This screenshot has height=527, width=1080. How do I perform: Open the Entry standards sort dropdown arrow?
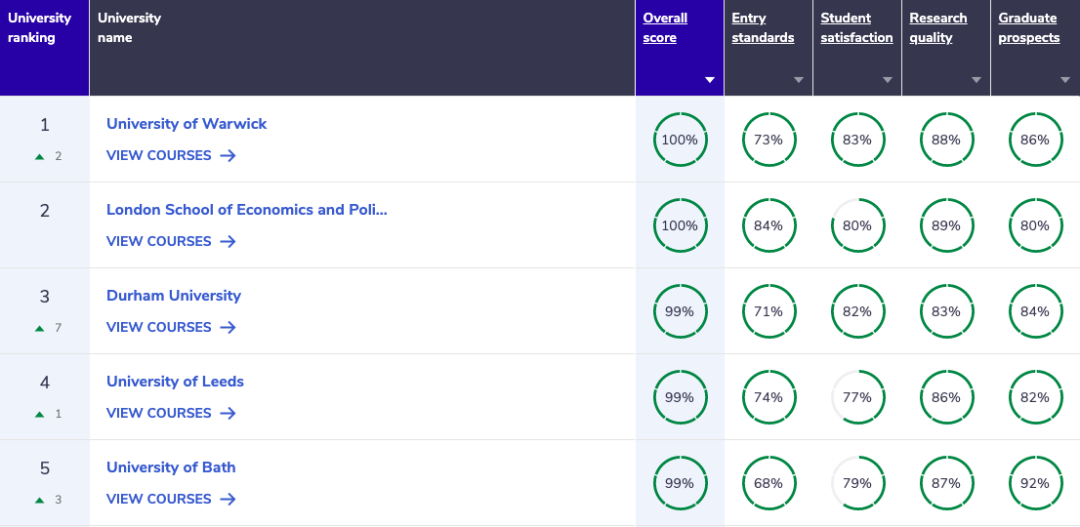click(799, 80)
